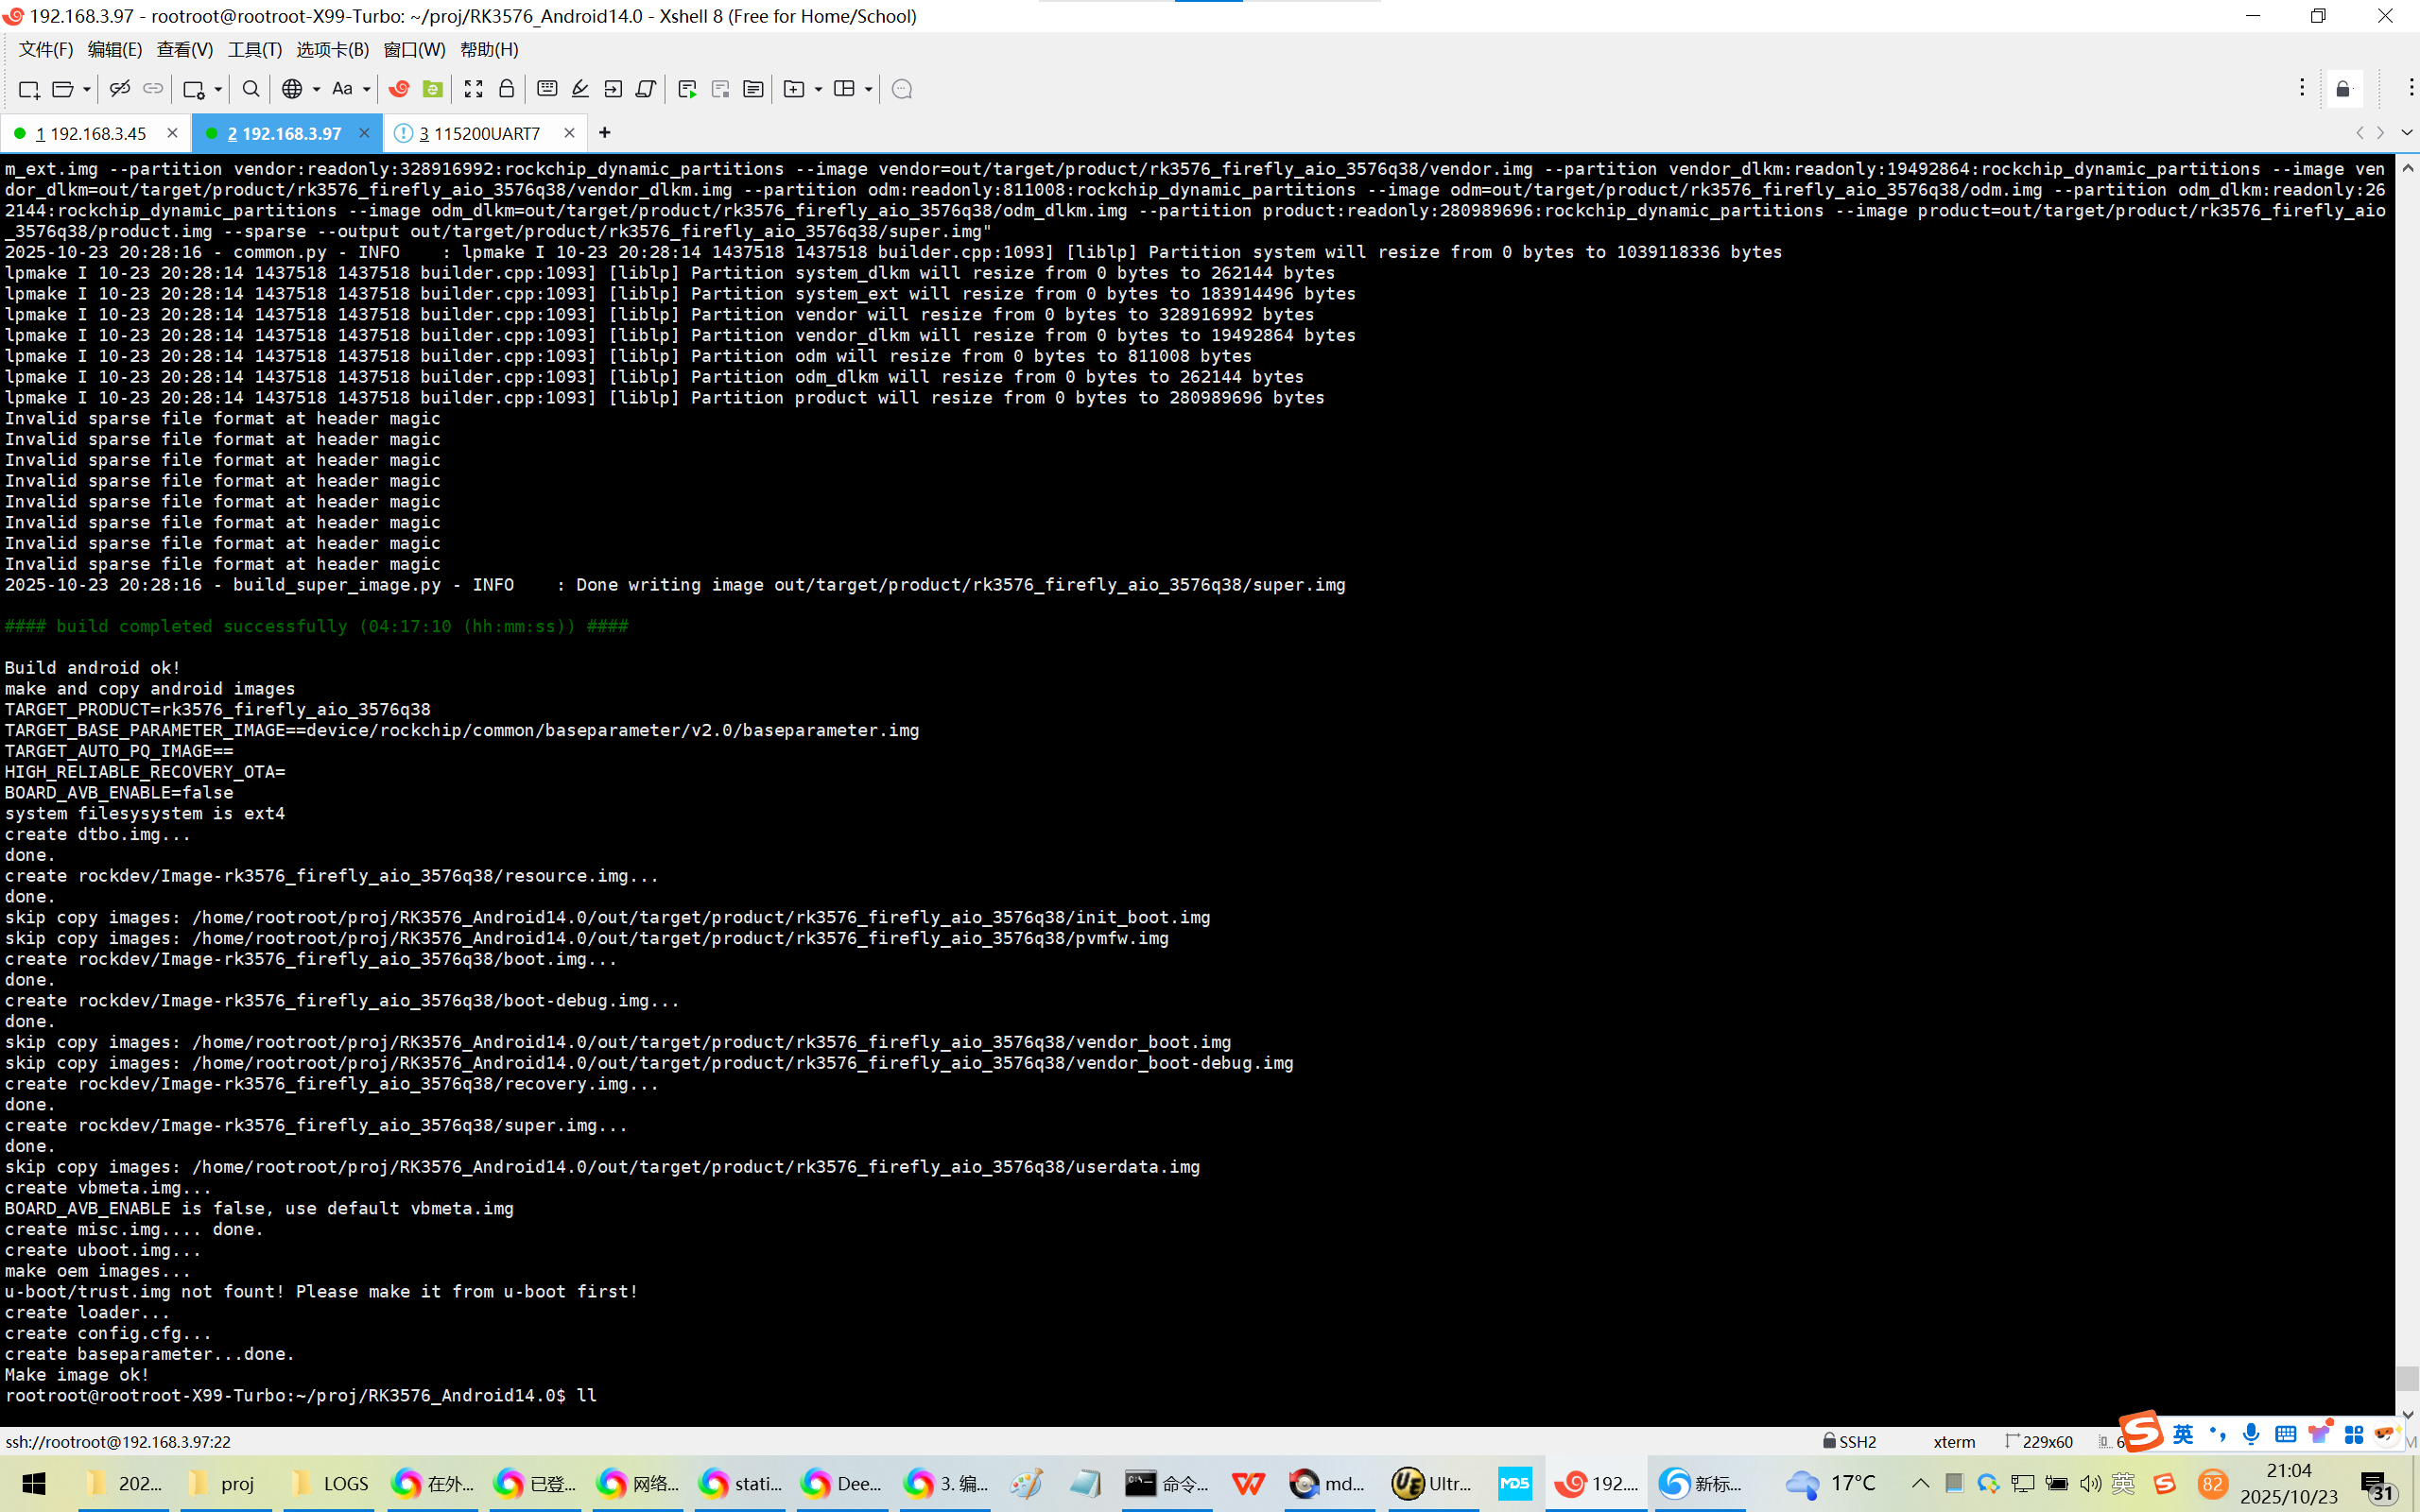Viewport: 2420px width, 1512px height.
Task: Open the proj folder in taskbar
Action: click(x=225, y=1483)
